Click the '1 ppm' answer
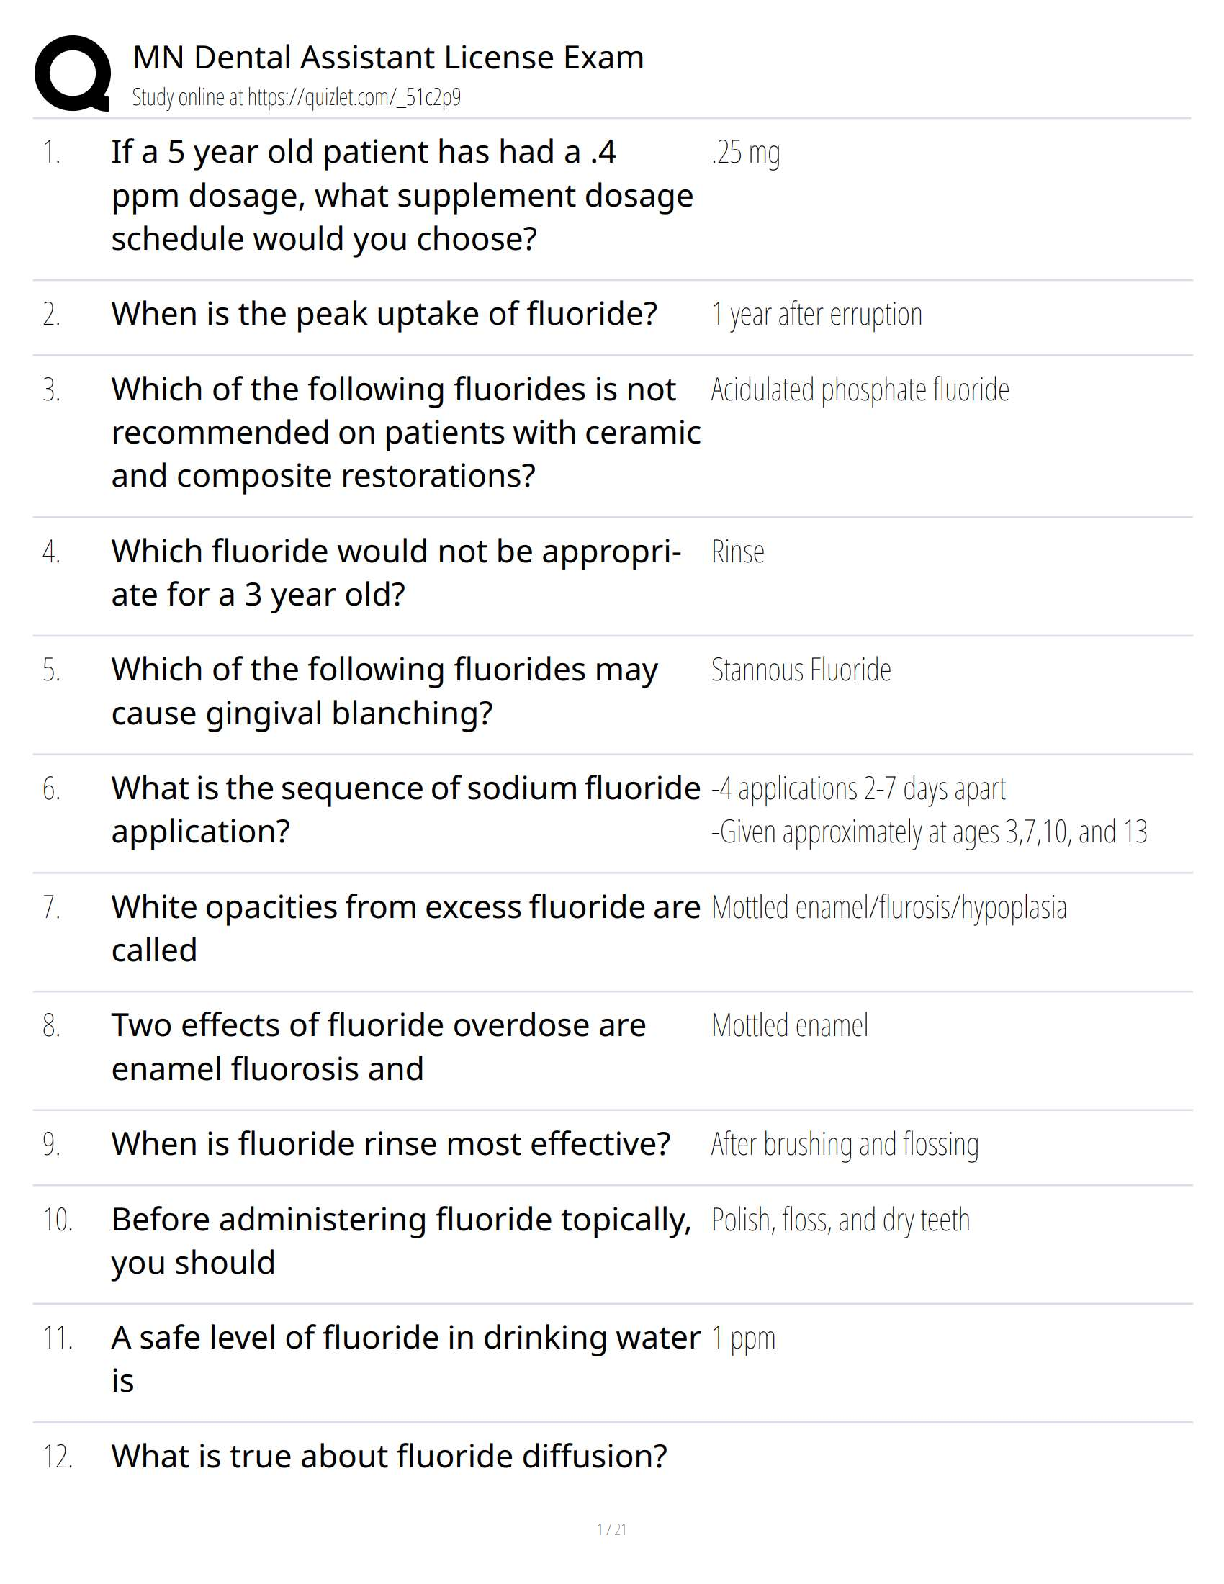Viewport: 1224px width, 1584px height. pyautogui.click(x=743, y=1338)
